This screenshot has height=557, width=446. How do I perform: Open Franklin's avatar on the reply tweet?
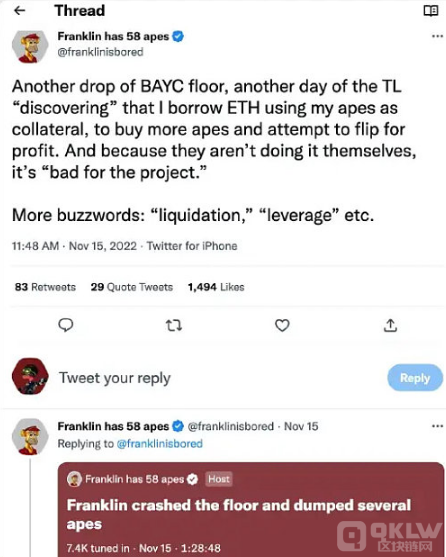click(30, 437)
